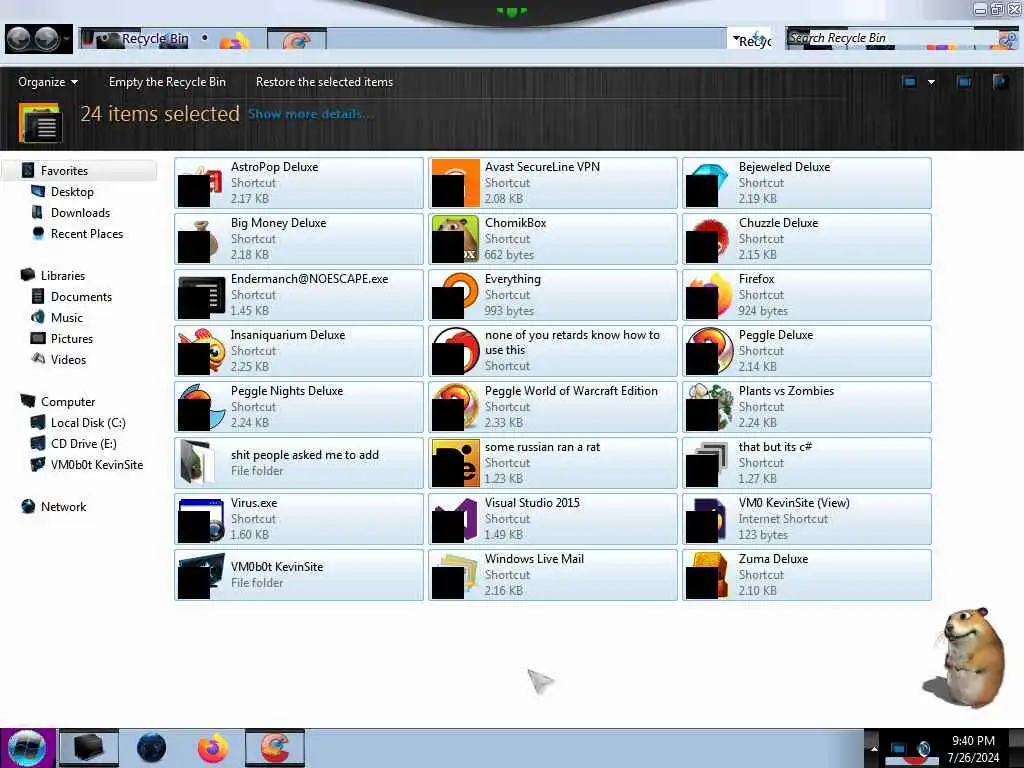Open Pictures library
The height and width of the screenshot is (768, 1024).
(72, 338)
